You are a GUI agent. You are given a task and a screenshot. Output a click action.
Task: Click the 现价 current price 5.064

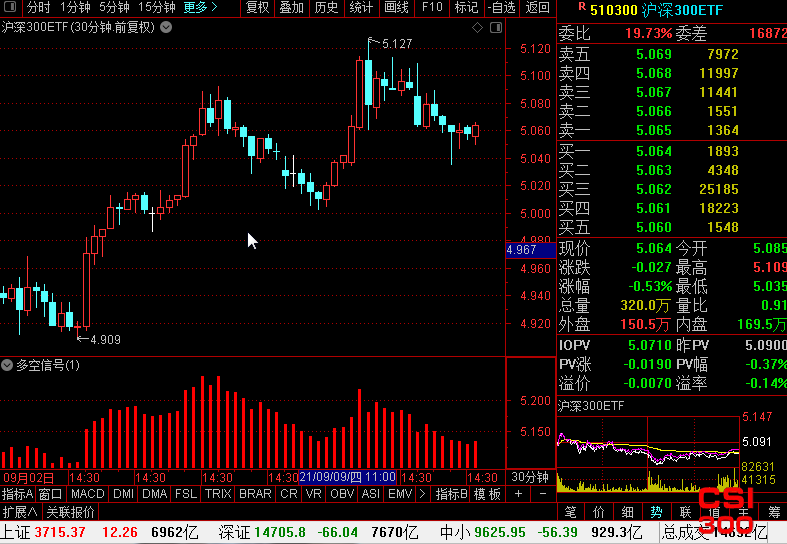point(653,248)
